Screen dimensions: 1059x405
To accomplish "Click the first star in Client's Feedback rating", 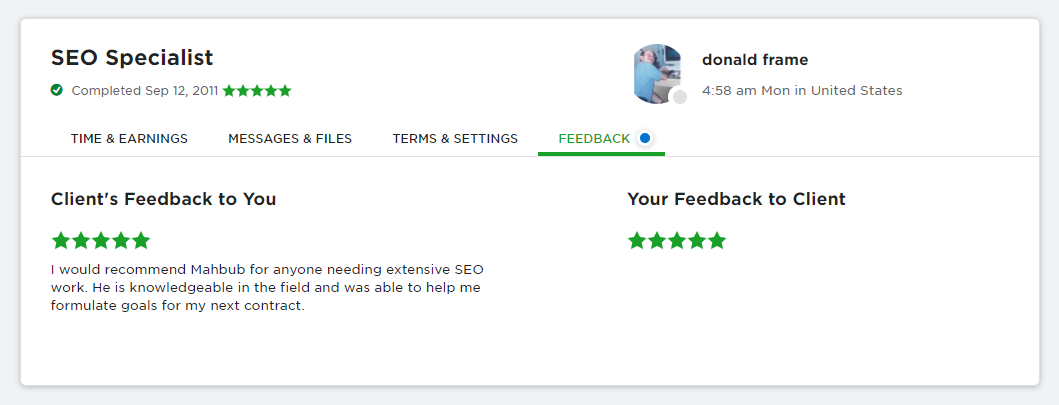I will click(x=61, y=241).
